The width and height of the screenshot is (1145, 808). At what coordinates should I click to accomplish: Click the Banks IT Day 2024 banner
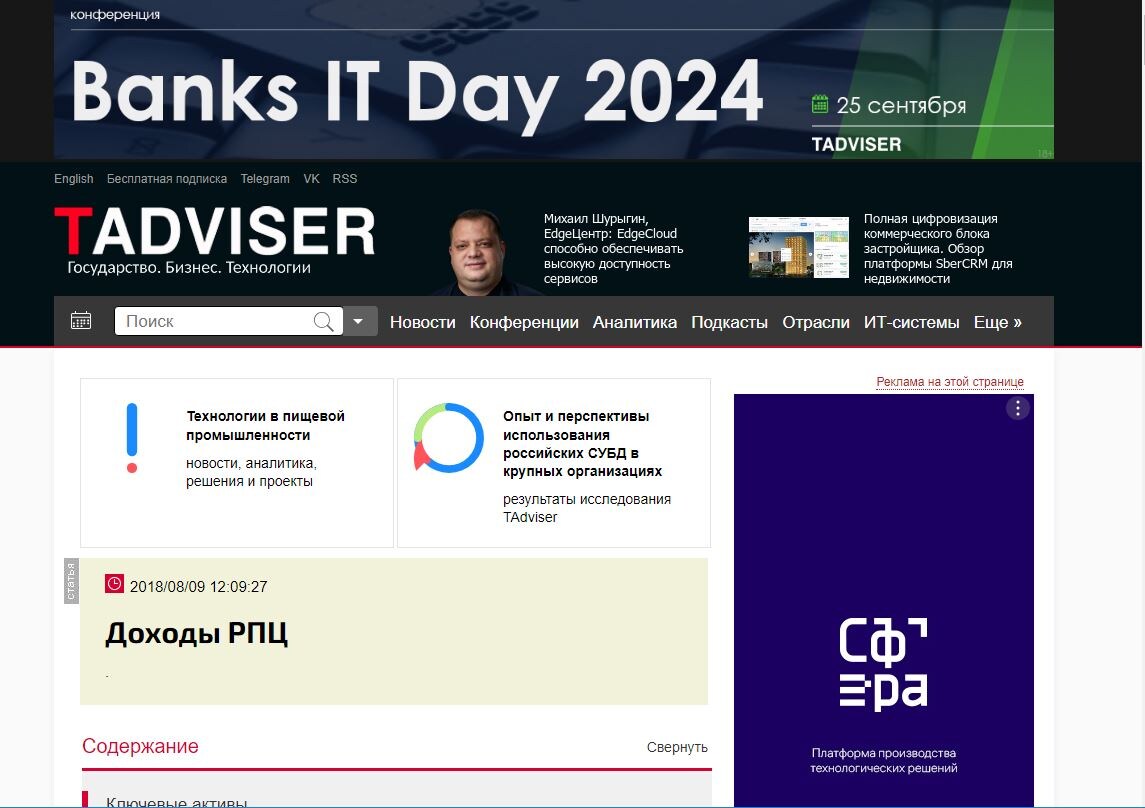(x=554, y=80)
